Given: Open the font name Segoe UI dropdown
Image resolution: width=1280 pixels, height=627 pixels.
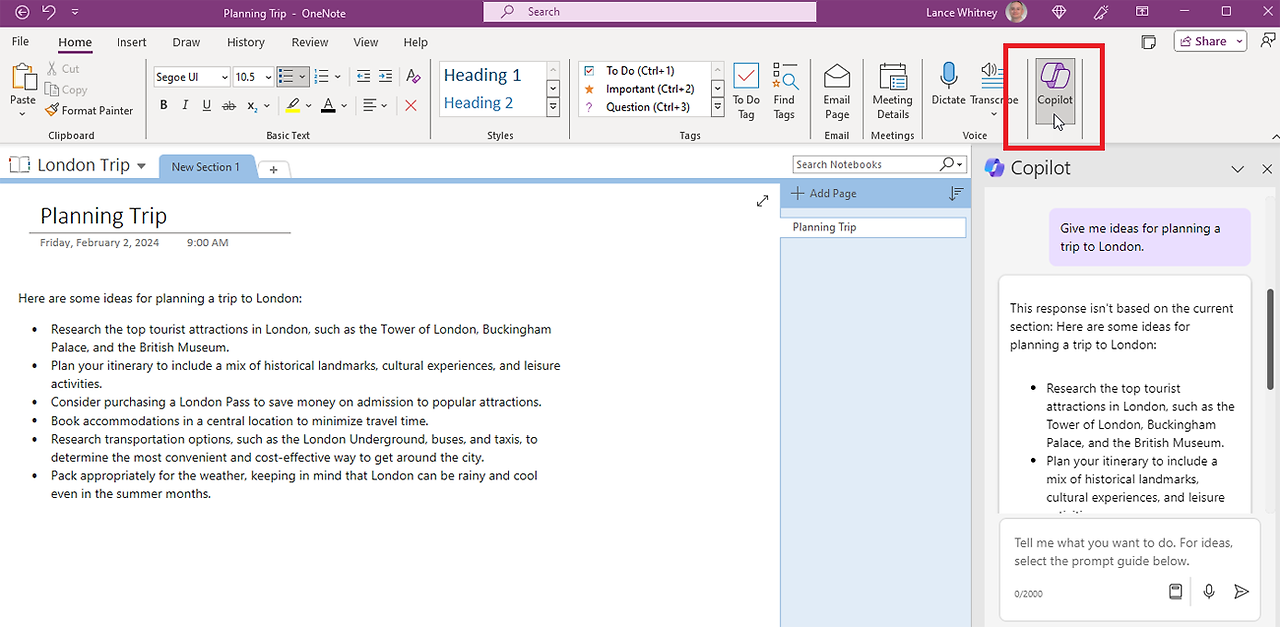Looking at the screenshot, I should 224,77.
